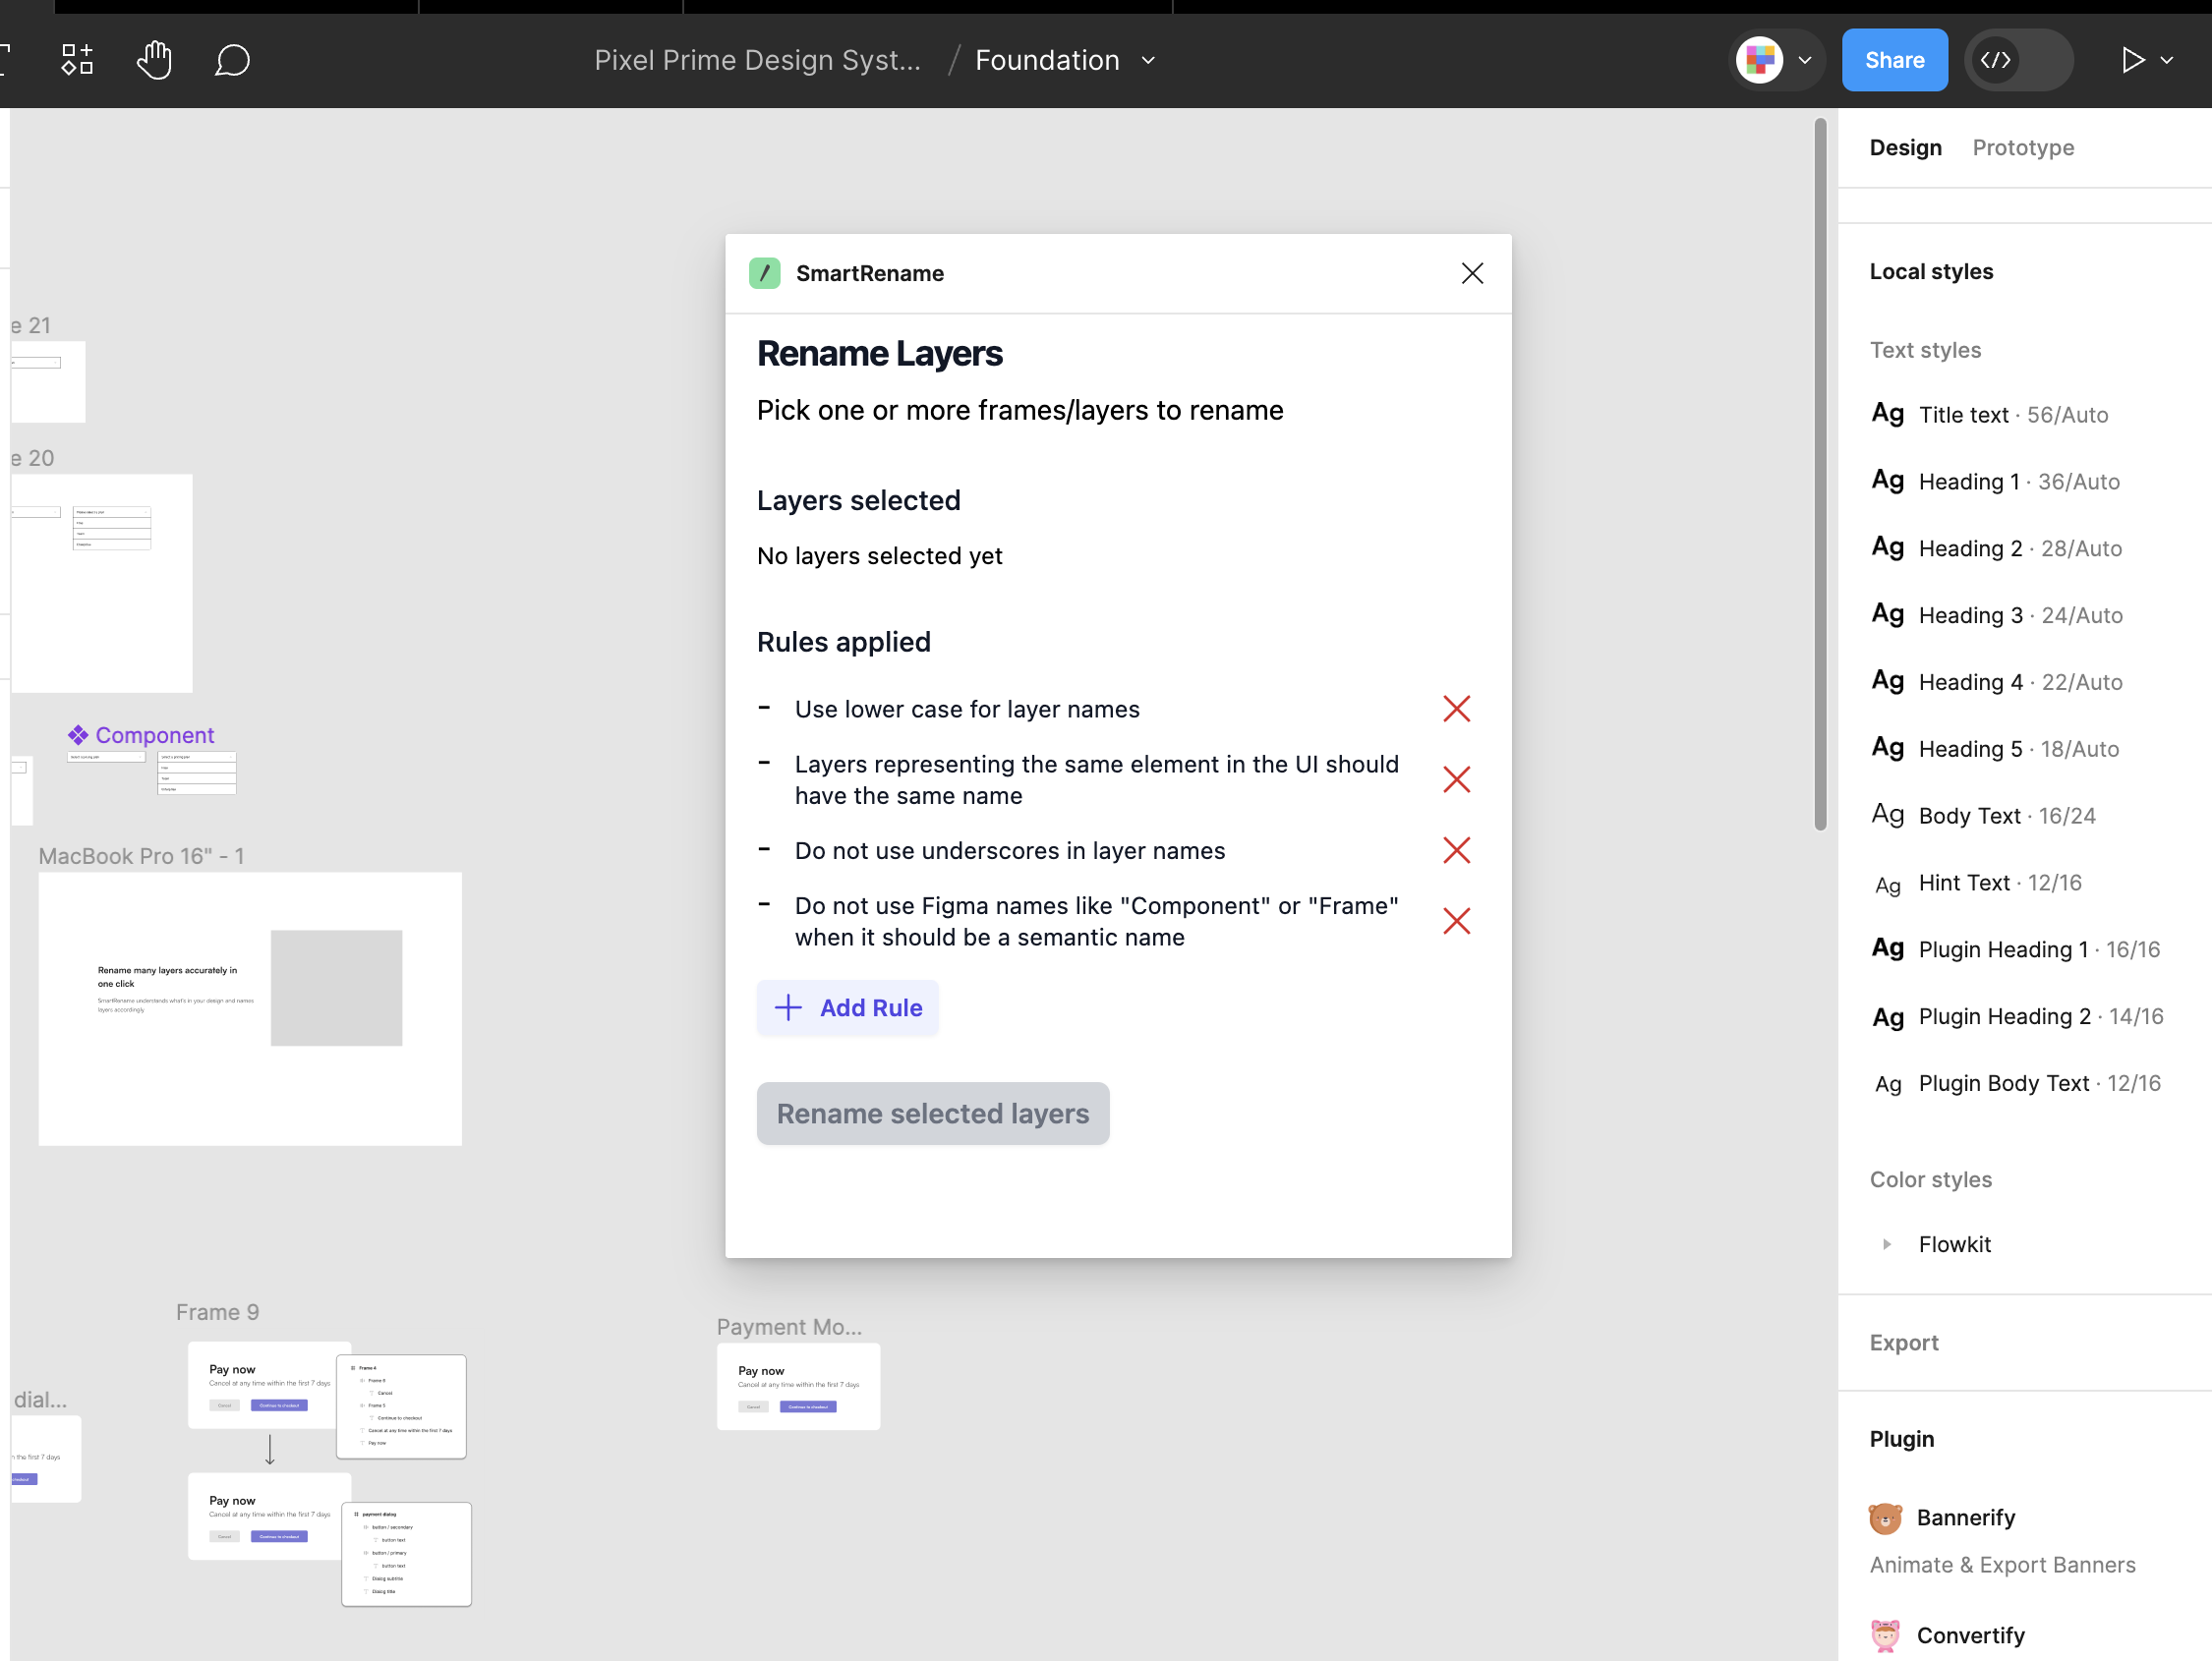Click the Share button
Image resolution: width=2212 pixels, height=1661 pixels.
click(x=1894, y=60)
